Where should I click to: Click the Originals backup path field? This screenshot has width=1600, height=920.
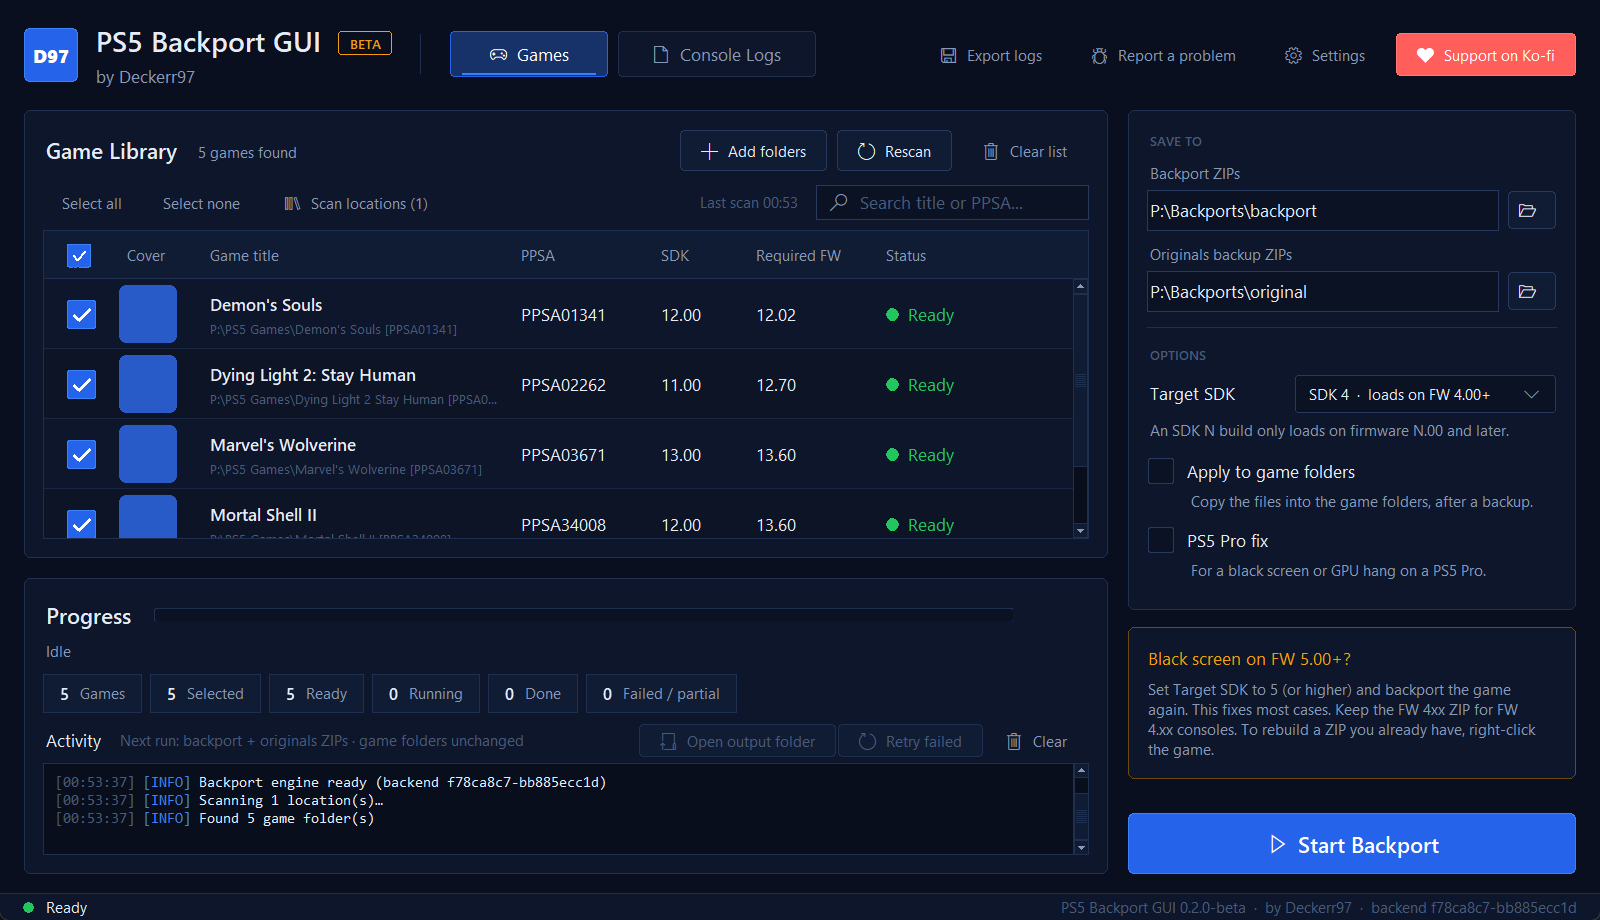[x=1322, y=292]
